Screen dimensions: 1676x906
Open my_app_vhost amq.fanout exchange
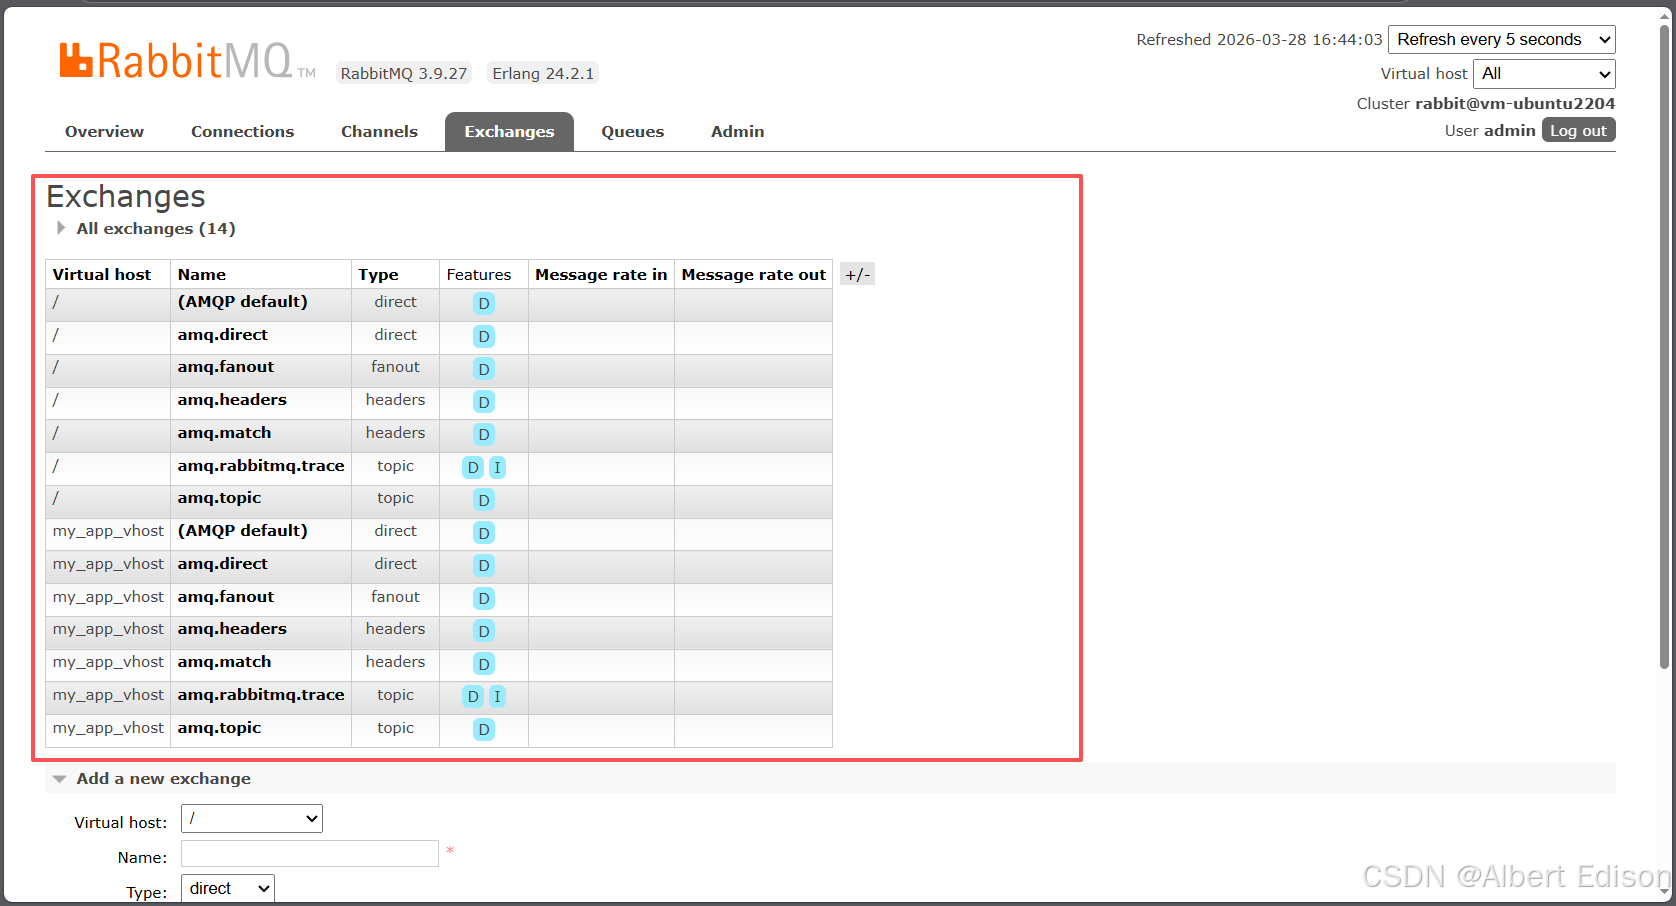click(x=226, y=597)
